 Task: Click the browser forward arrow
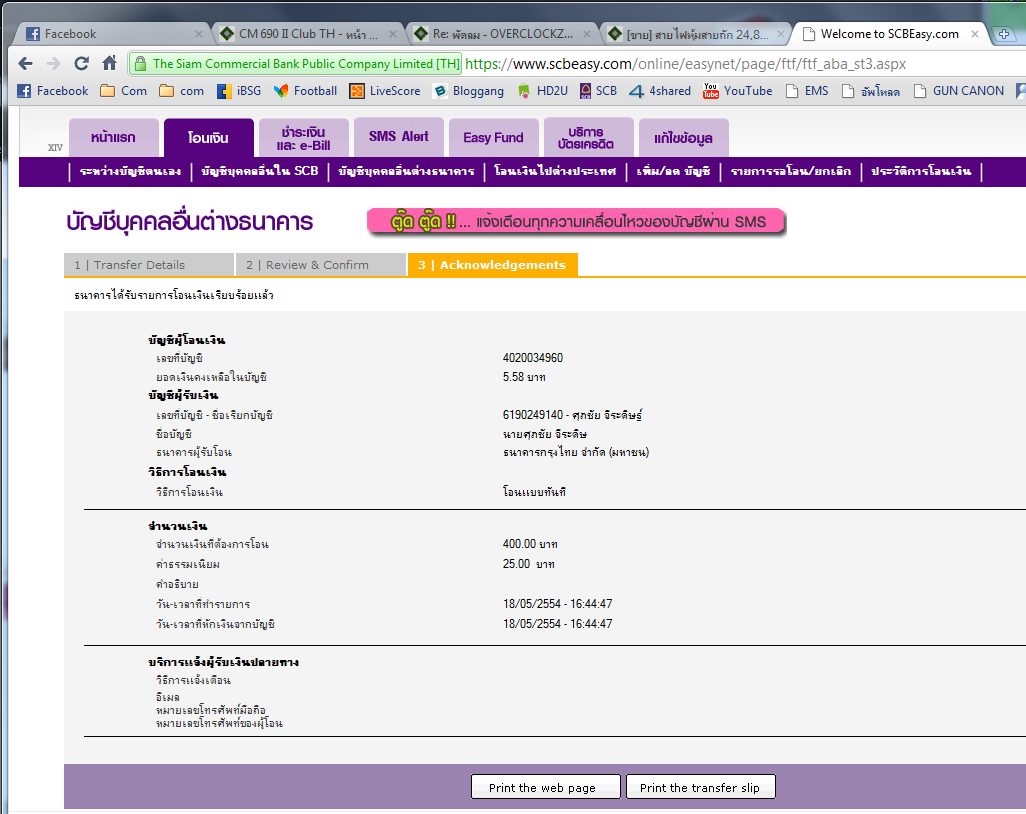54,63
